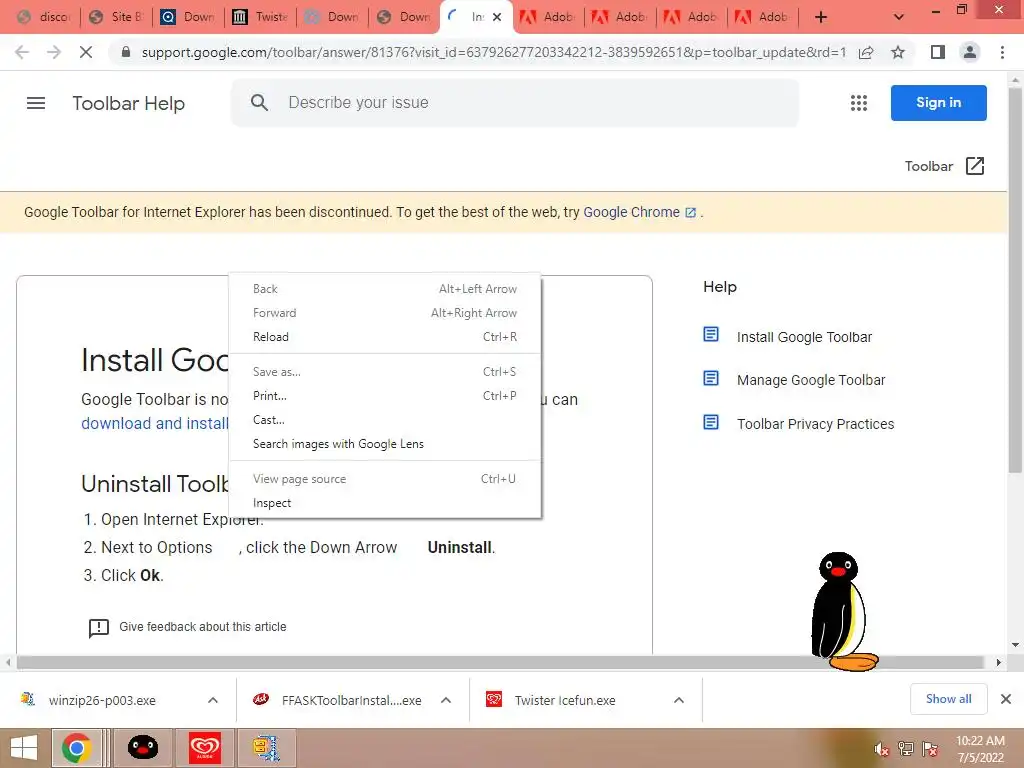Click the horizontal scrollbar thumb
Image resolution: width=1024 pixels, height=768 pixels.
pos(500,662)
